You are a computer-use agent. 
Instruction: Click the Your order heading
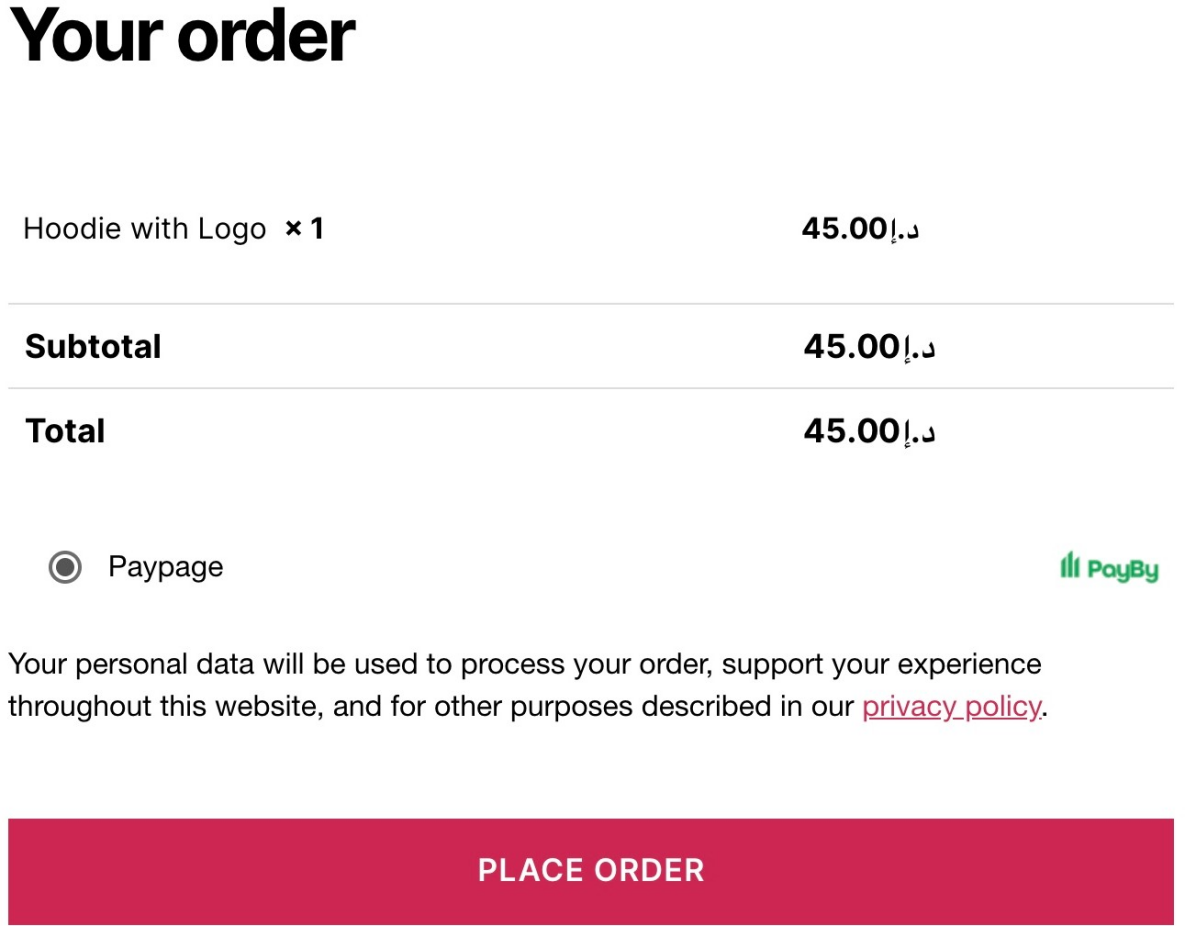(x=182, y=35)
